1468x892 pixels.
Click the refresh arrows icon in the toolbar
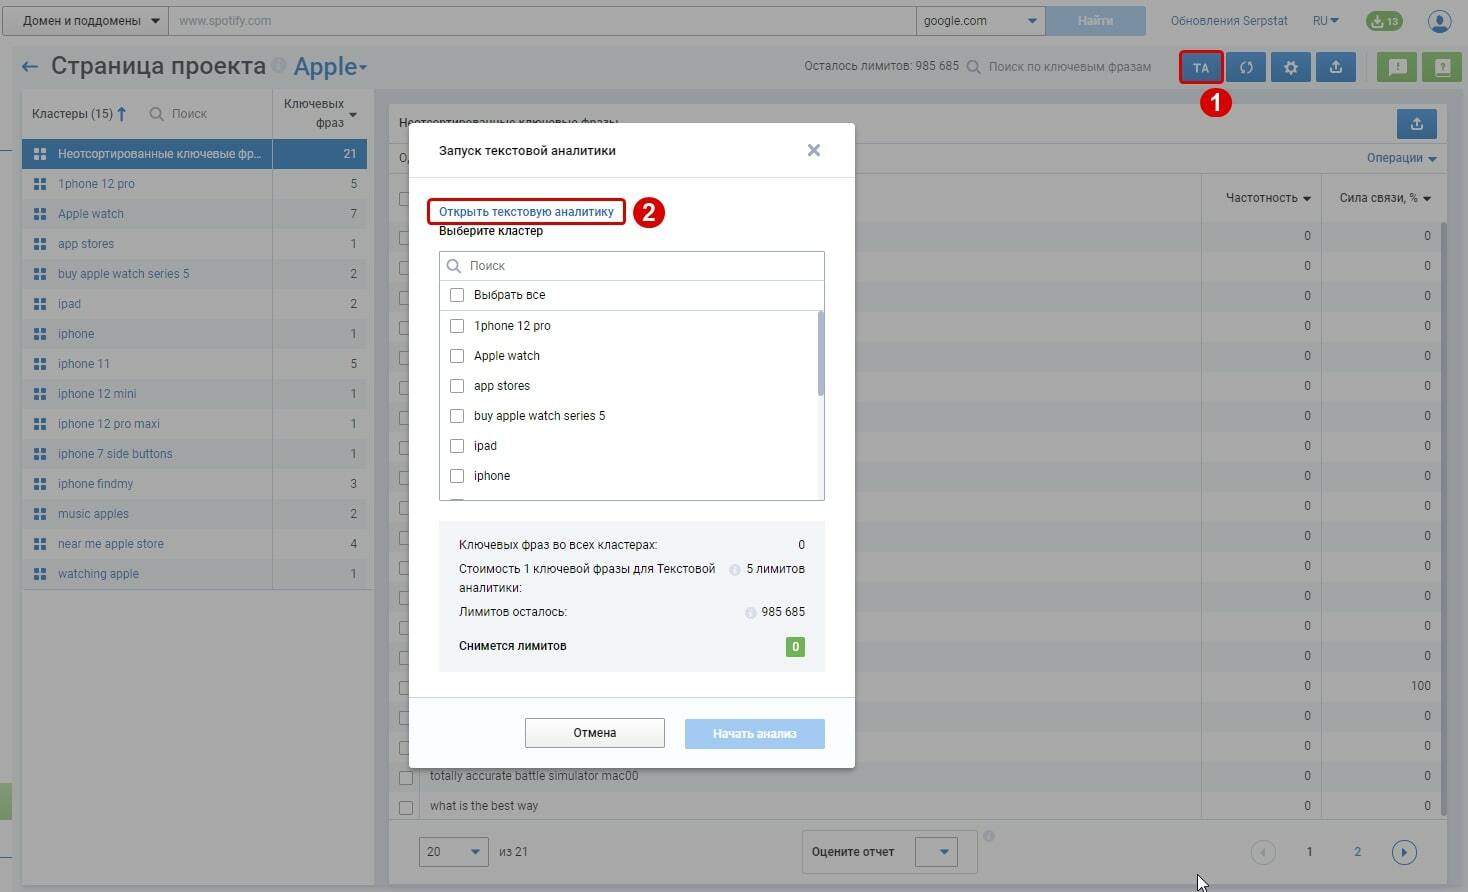1246,68
